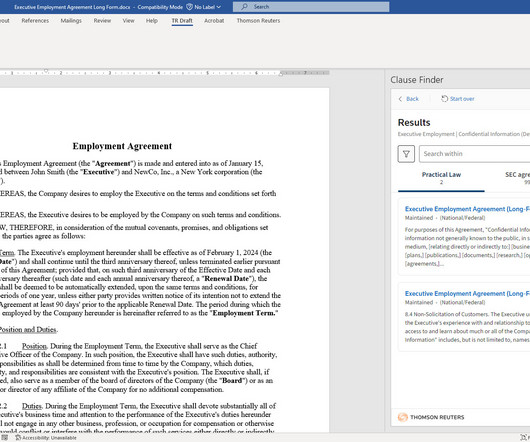This screenshot has width=530, height=442.
Task: Click the Thomson Reuters logo in panel footer
Action: pos(403,417)
